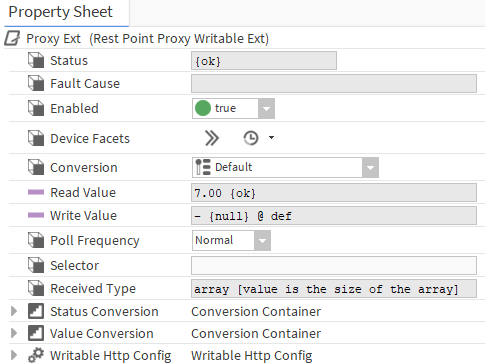Click the Device Facets clock history icon
Image resolution: width=485 pixels, height=364 pixels.
[251, 138]
